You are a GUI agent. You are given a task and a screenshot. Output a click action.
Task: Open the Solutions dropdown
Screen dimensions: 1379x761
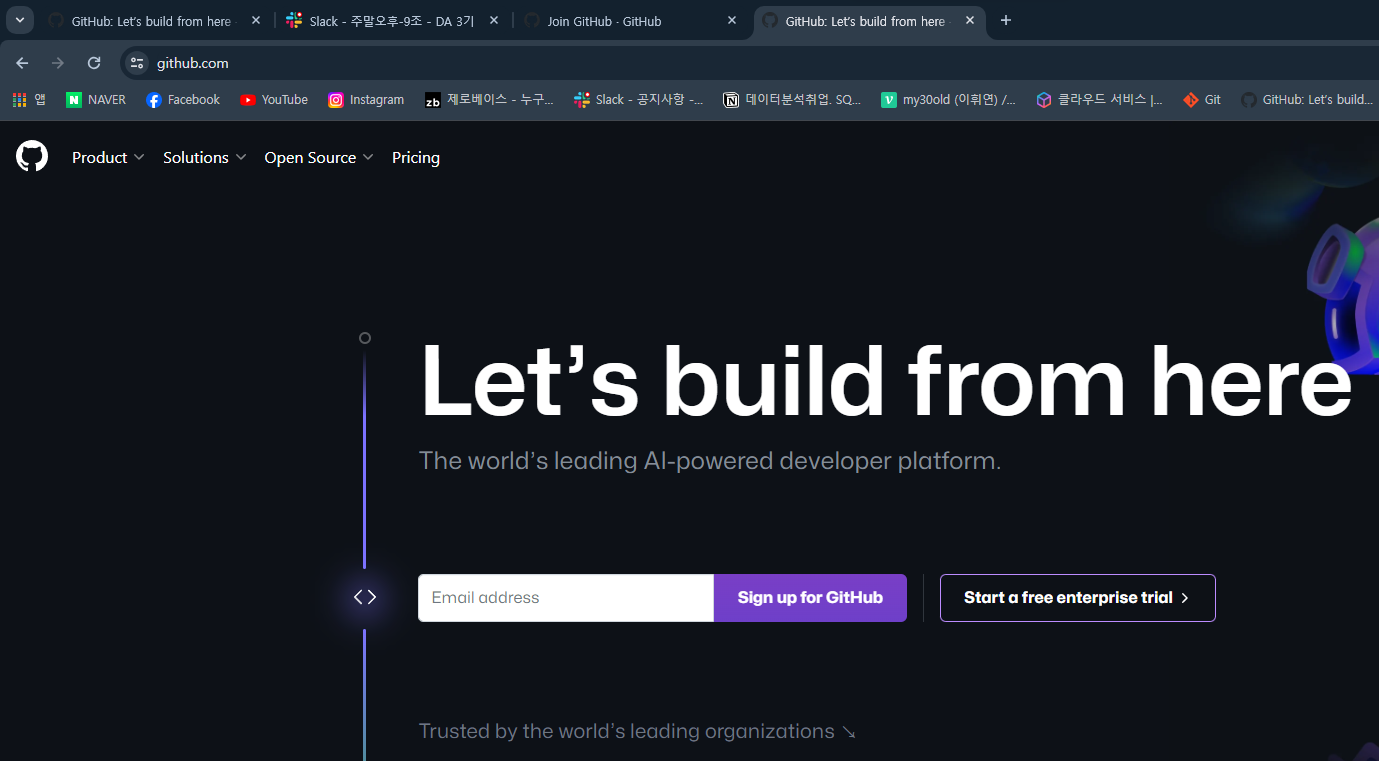203,157
